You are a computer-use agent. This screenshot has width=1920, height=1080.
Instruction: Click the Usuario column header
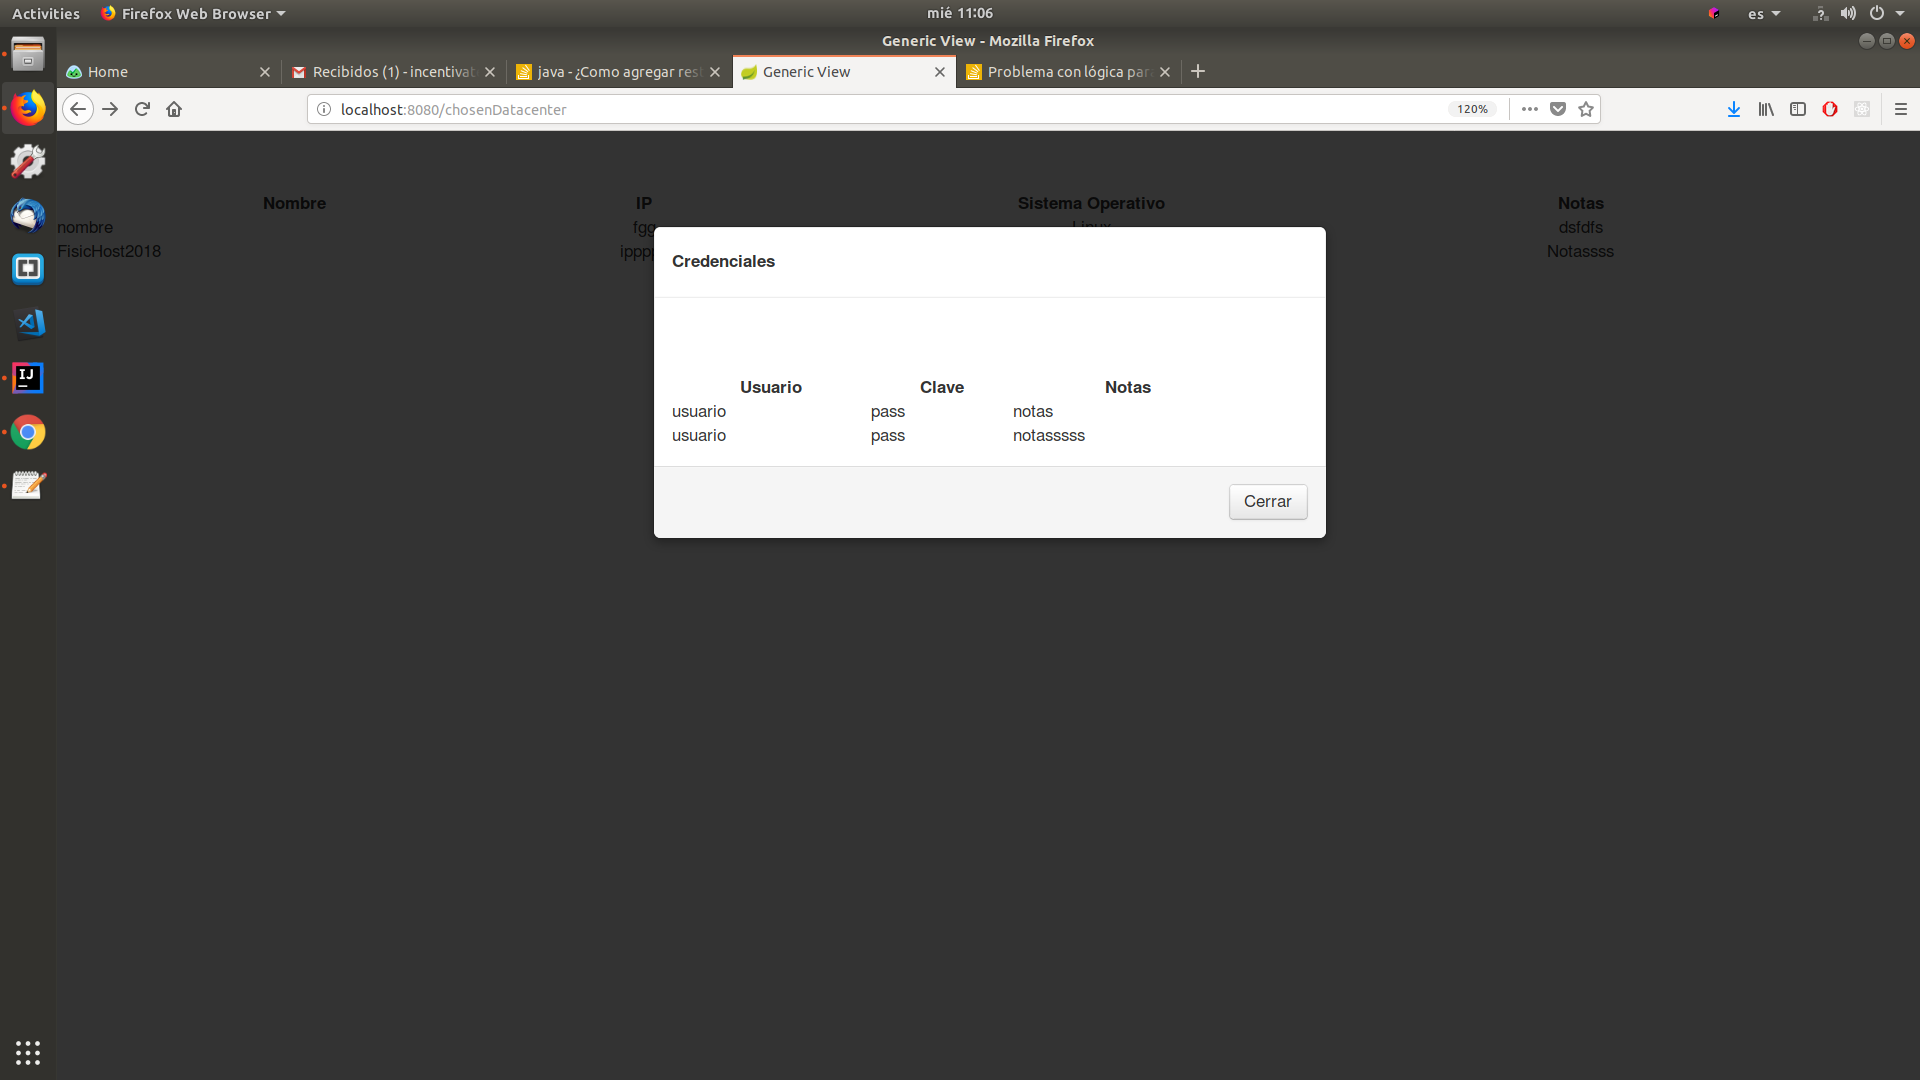point(771,387)
